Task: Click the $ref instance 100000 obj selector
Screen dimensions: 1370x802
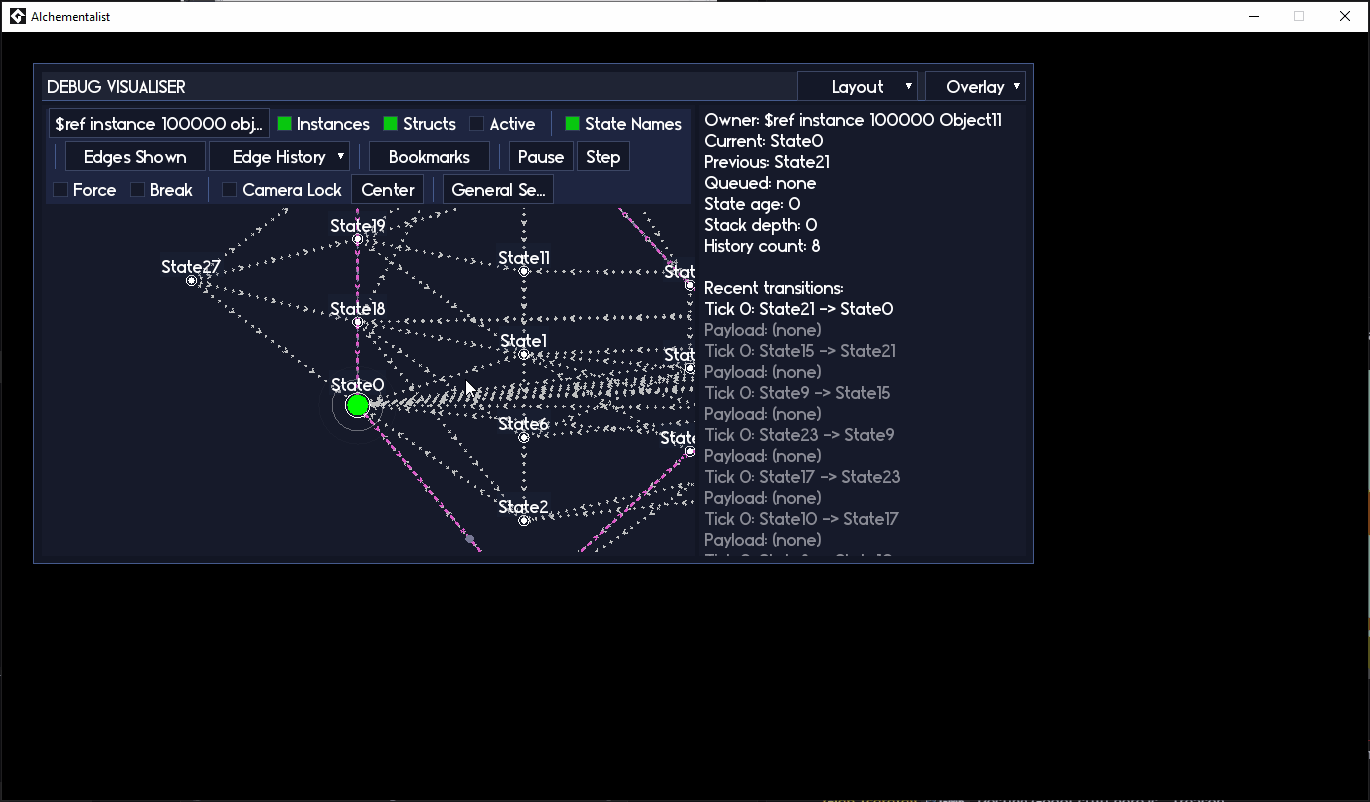Action: [x=158, y=123]
